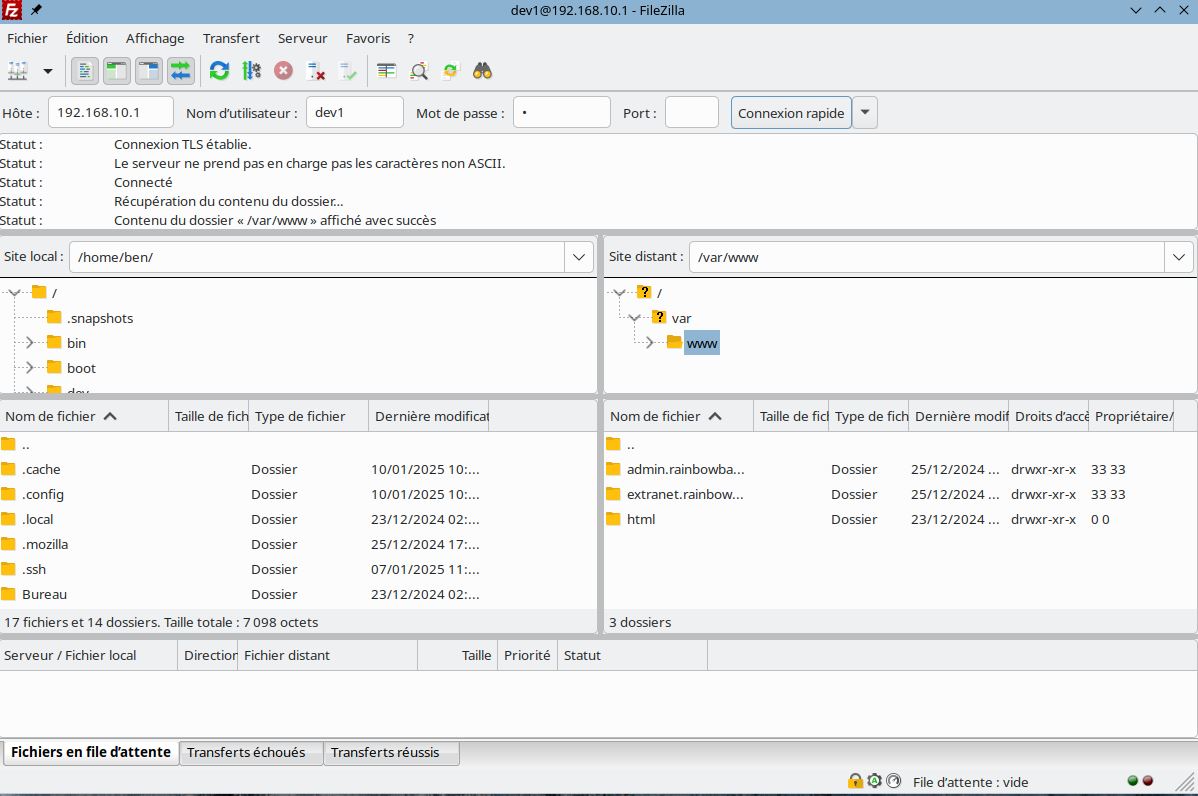Open the Site Manager icon
The width and height of the screenshot is (1198, 796).
[18, 71]
